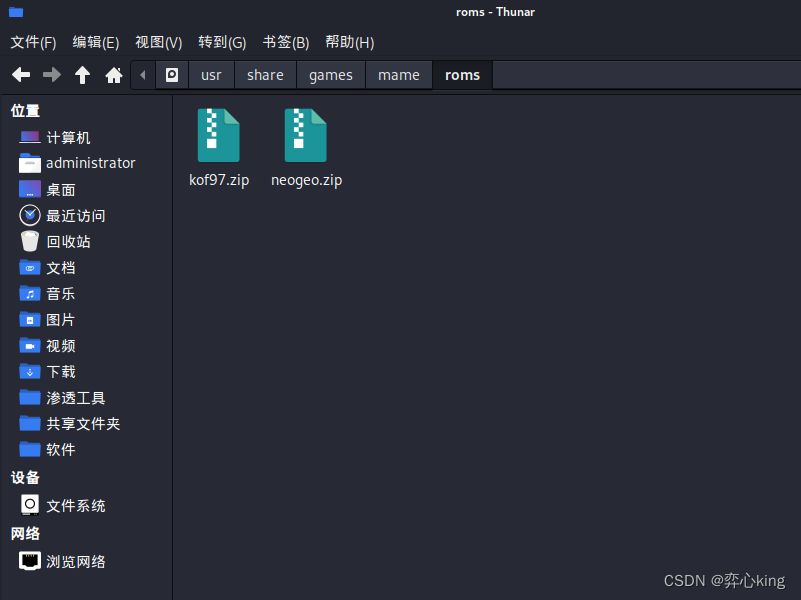Navigate to share in the path bar
The height and width of the screenshot is (600, 801).
(x=265, y=75)
